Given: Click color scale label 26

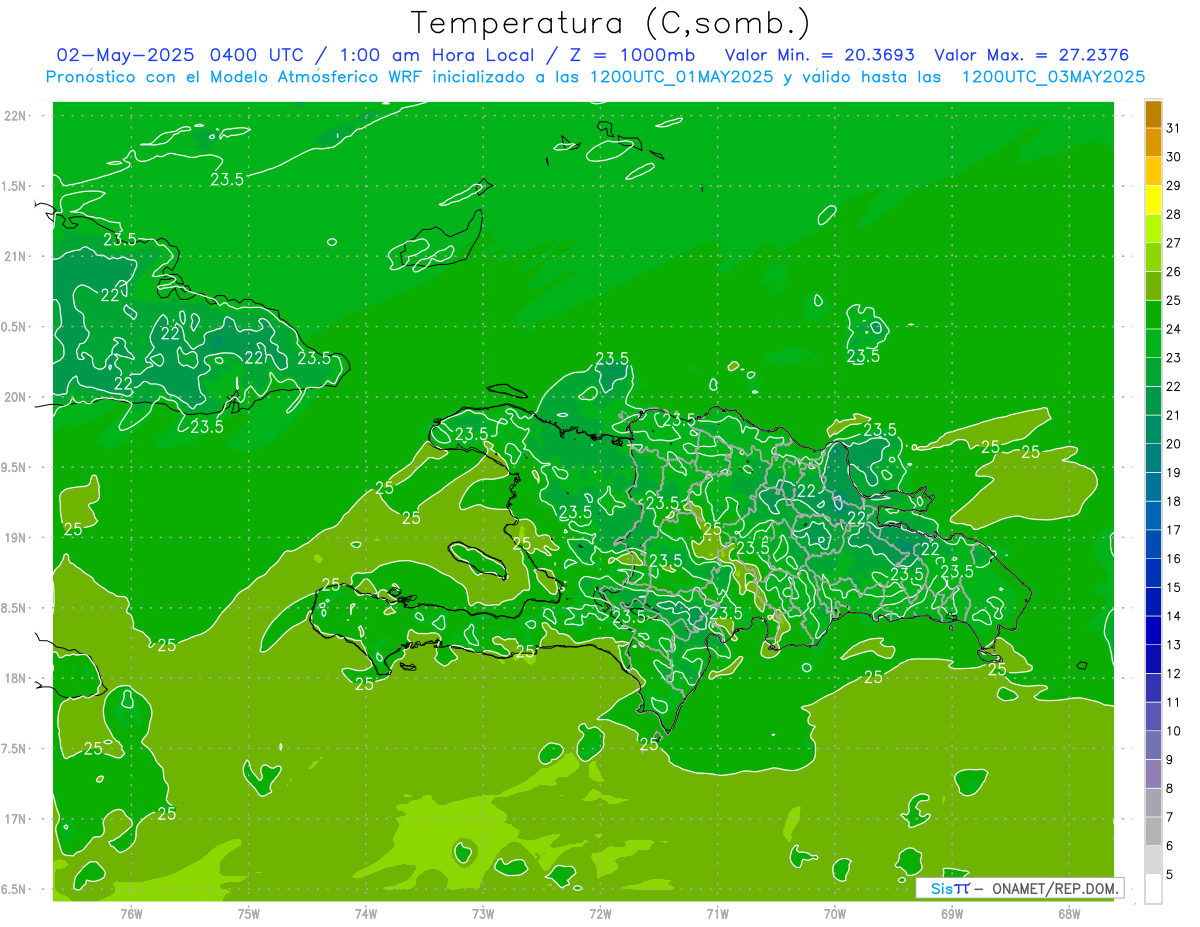Looking at the screenshot, I should click(x=1173, y=272).
